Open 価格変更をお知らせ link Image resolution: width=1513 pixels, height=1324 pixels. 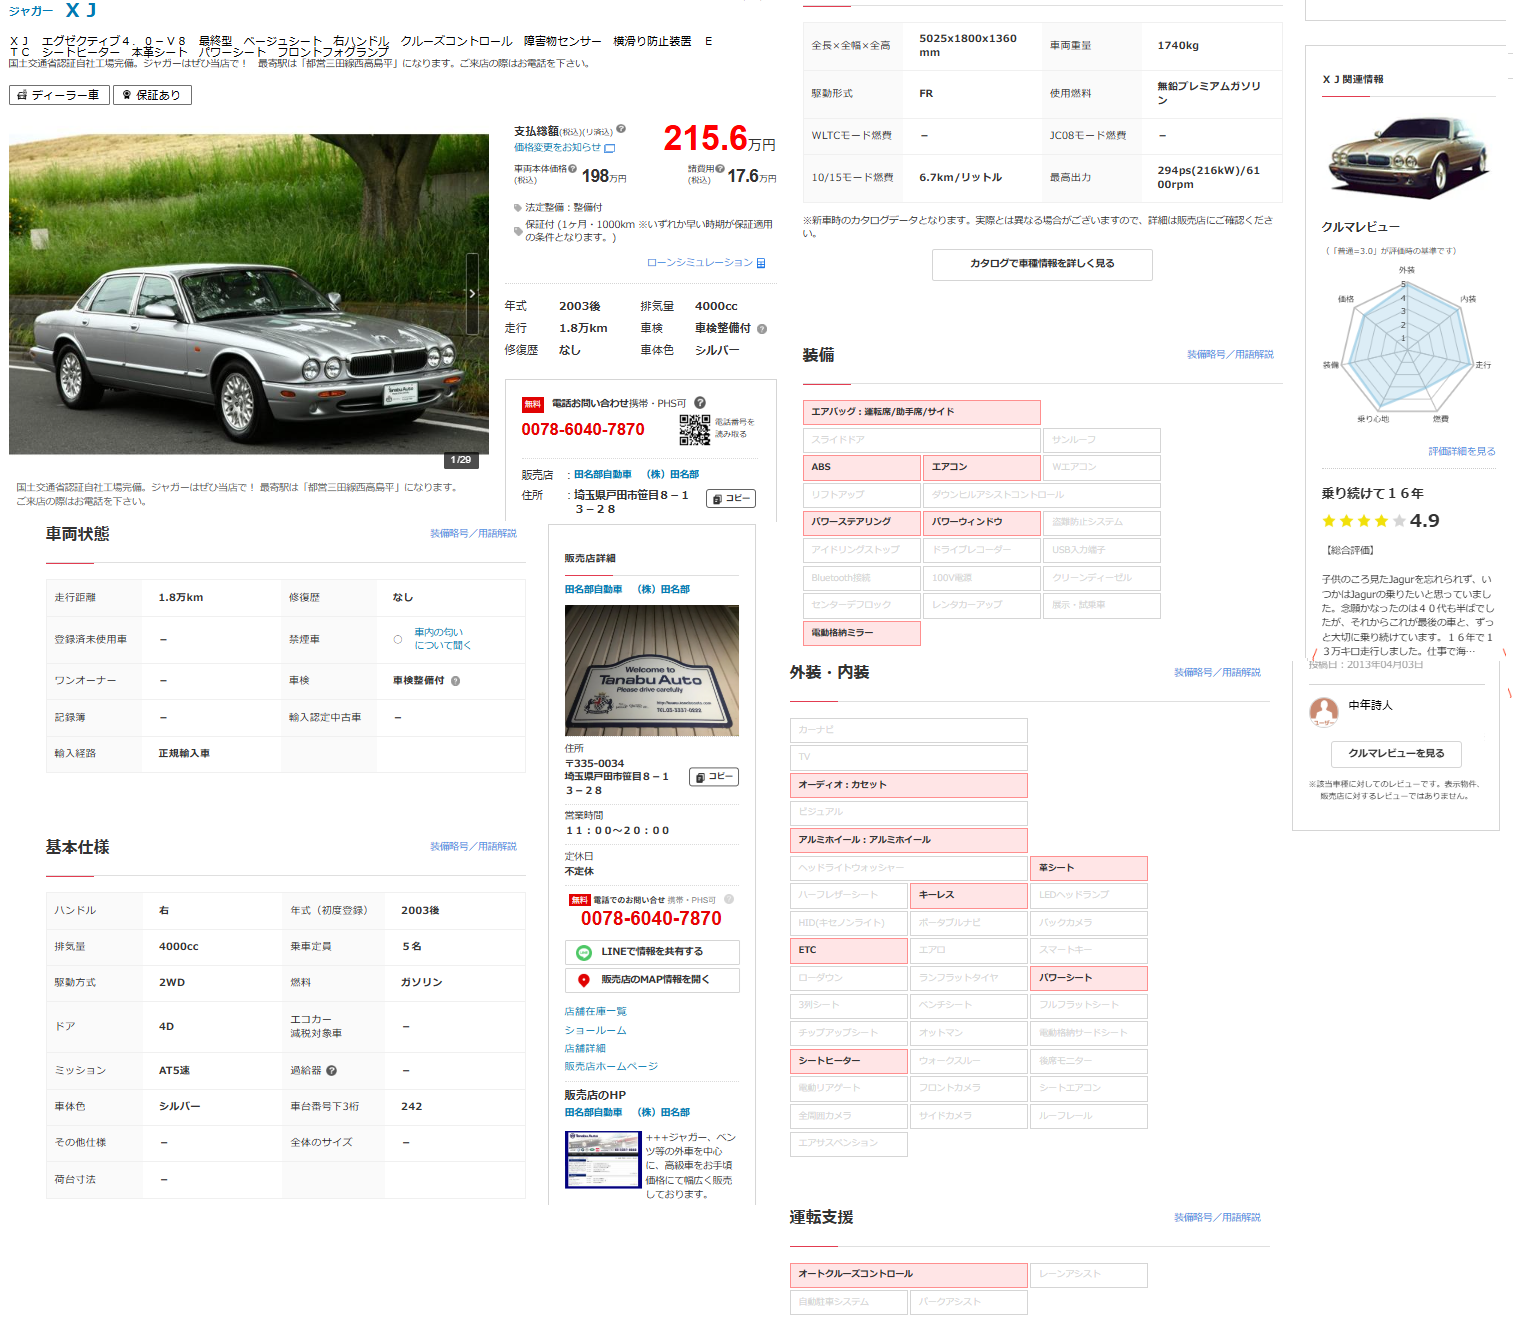coord(564,147)
